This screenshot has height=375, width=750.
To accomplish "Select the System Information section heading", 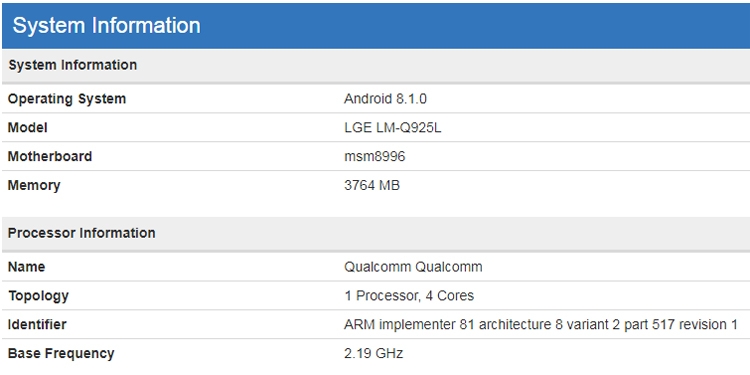I will point(73,65).
